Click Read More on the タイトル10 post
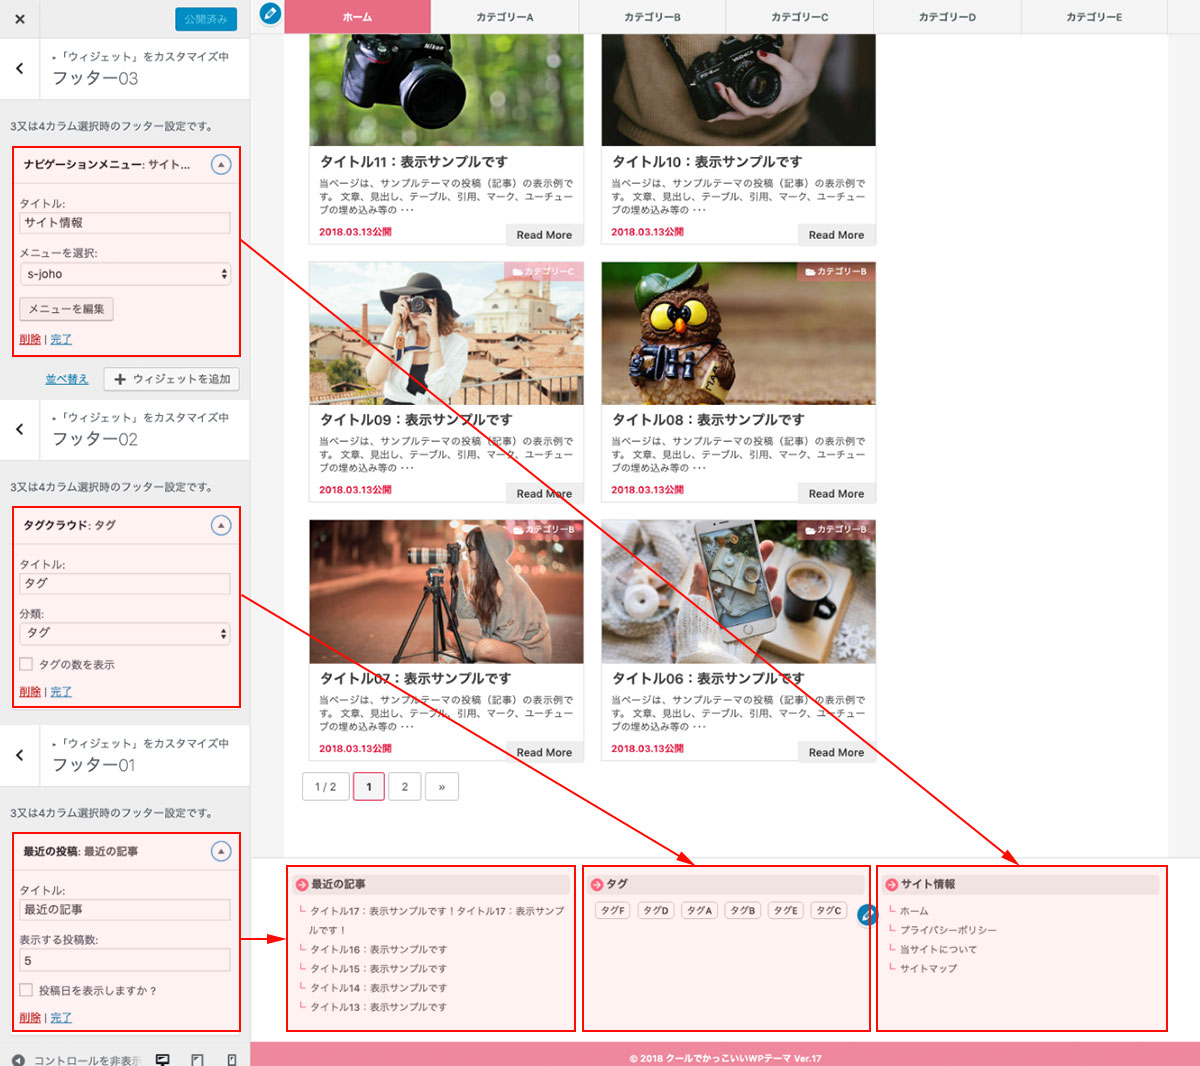Viewport: 1200px width, 1066px height. point(836,235)
